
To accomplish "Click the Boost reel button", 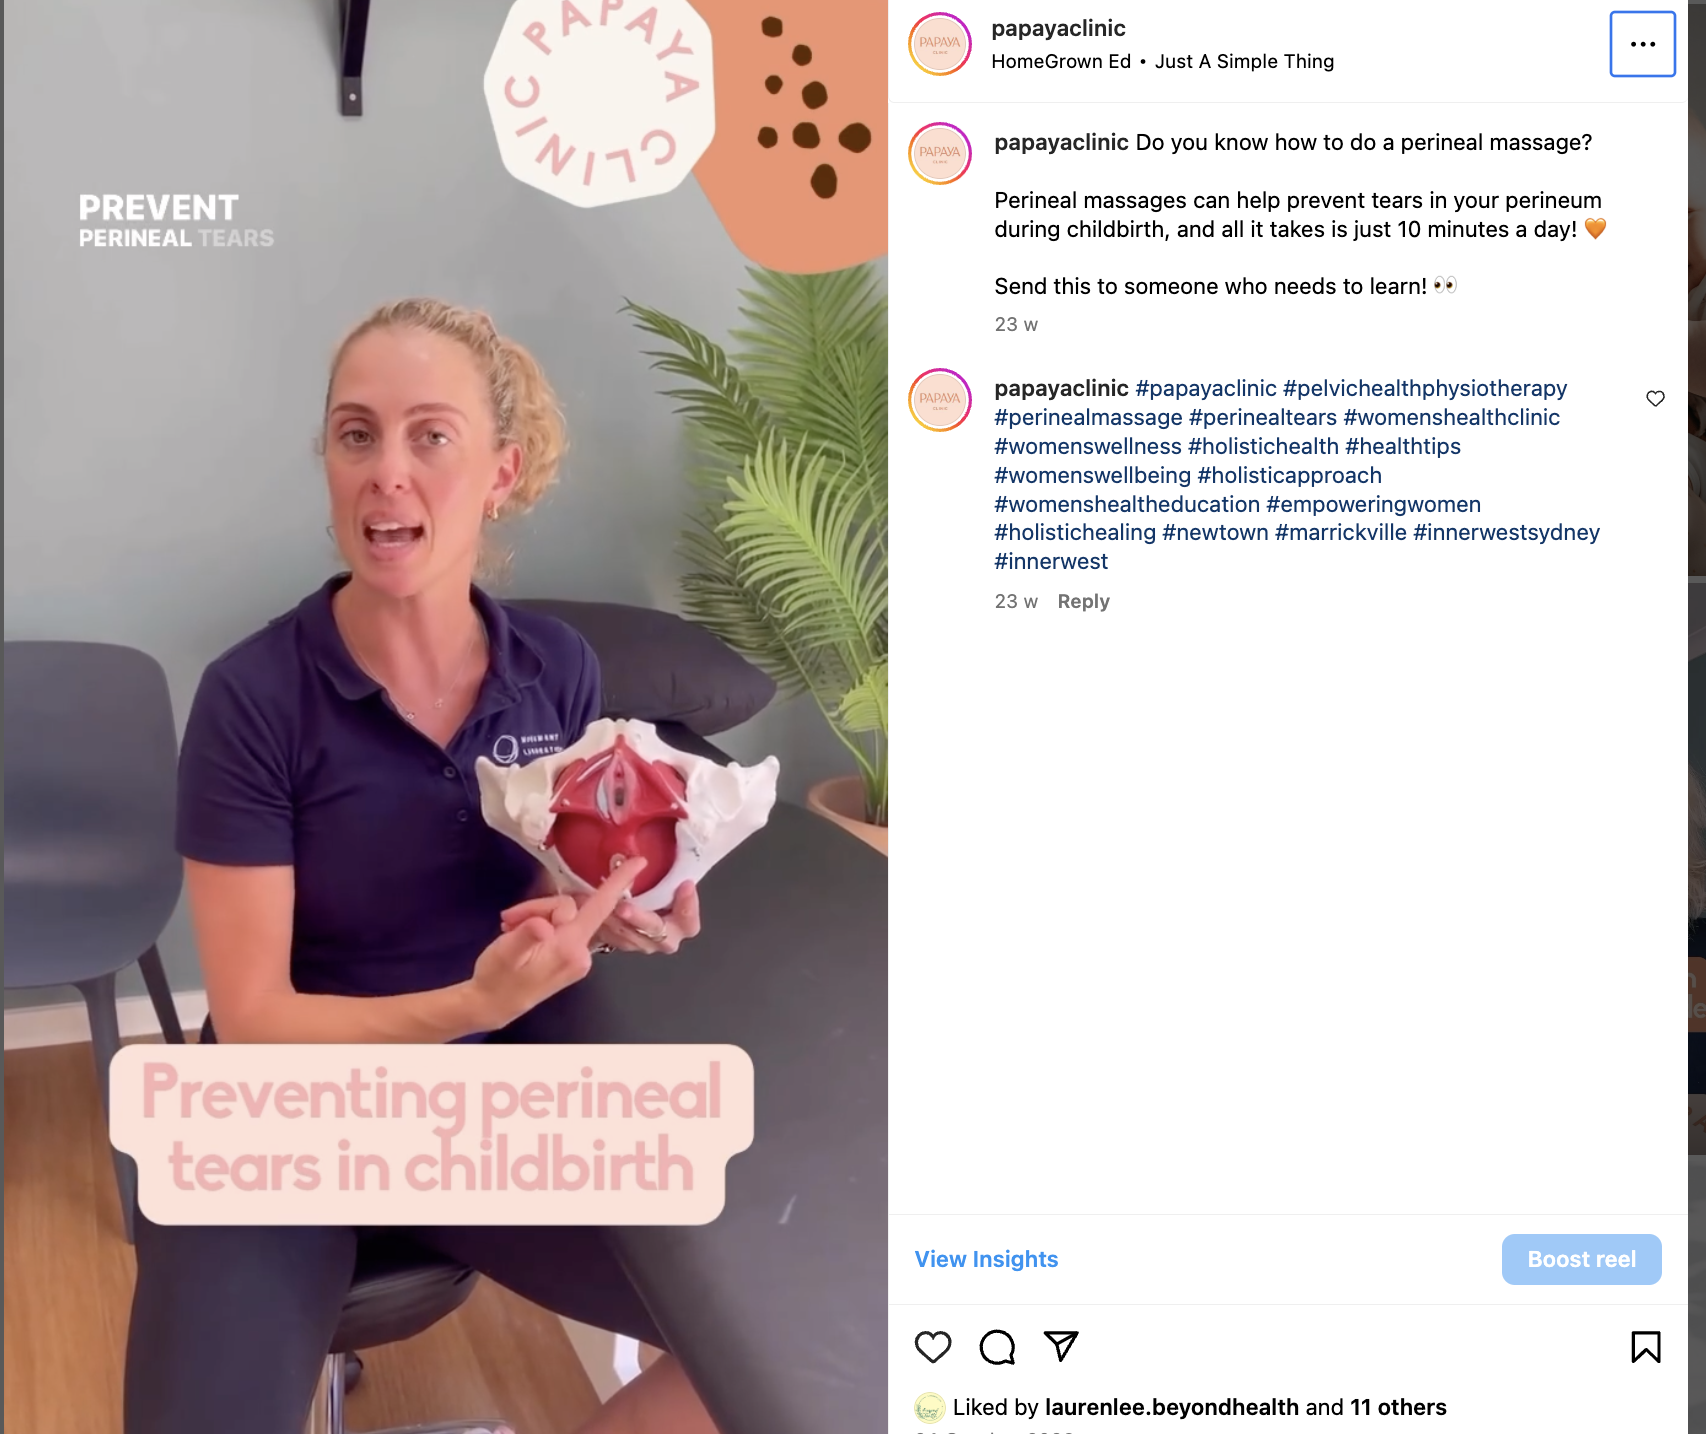I will pos(1582,1259).
